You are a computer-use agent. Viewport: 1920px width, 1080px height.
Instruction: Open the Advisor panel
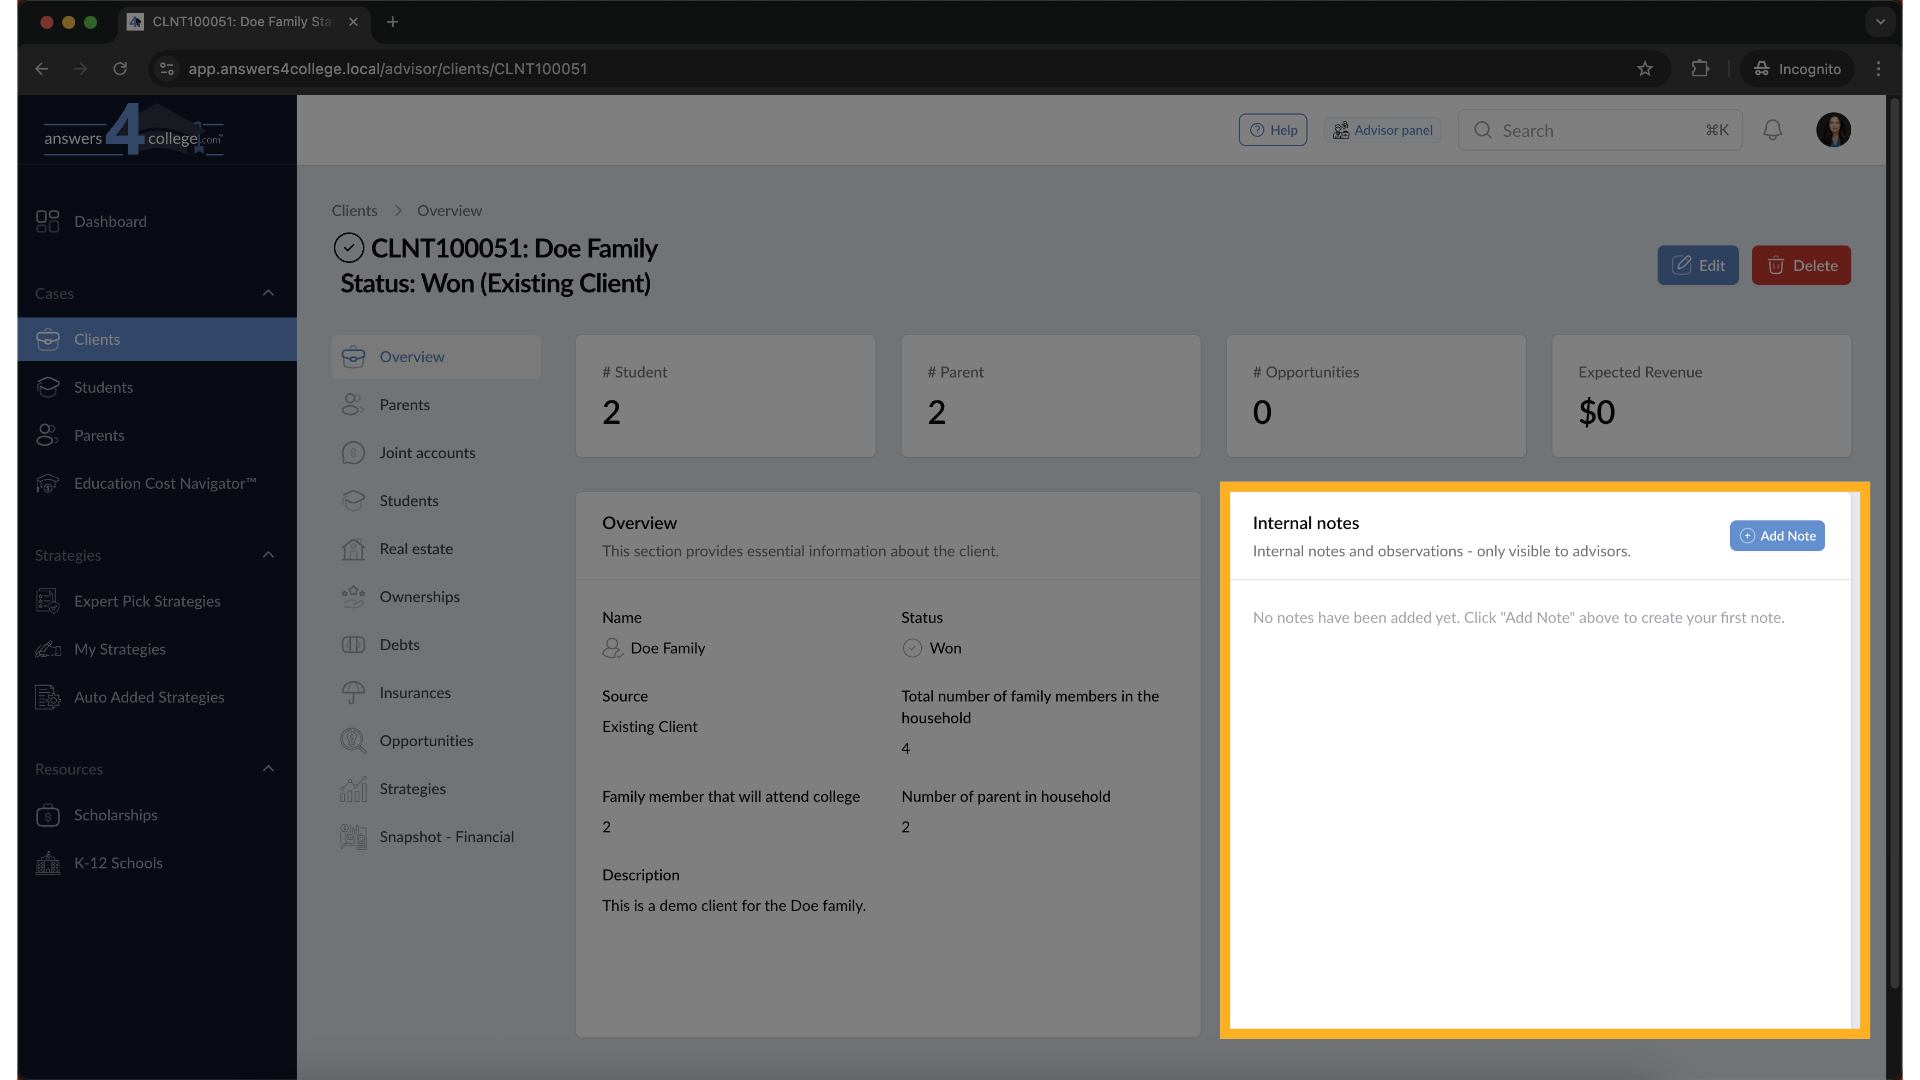(1383, 129)
